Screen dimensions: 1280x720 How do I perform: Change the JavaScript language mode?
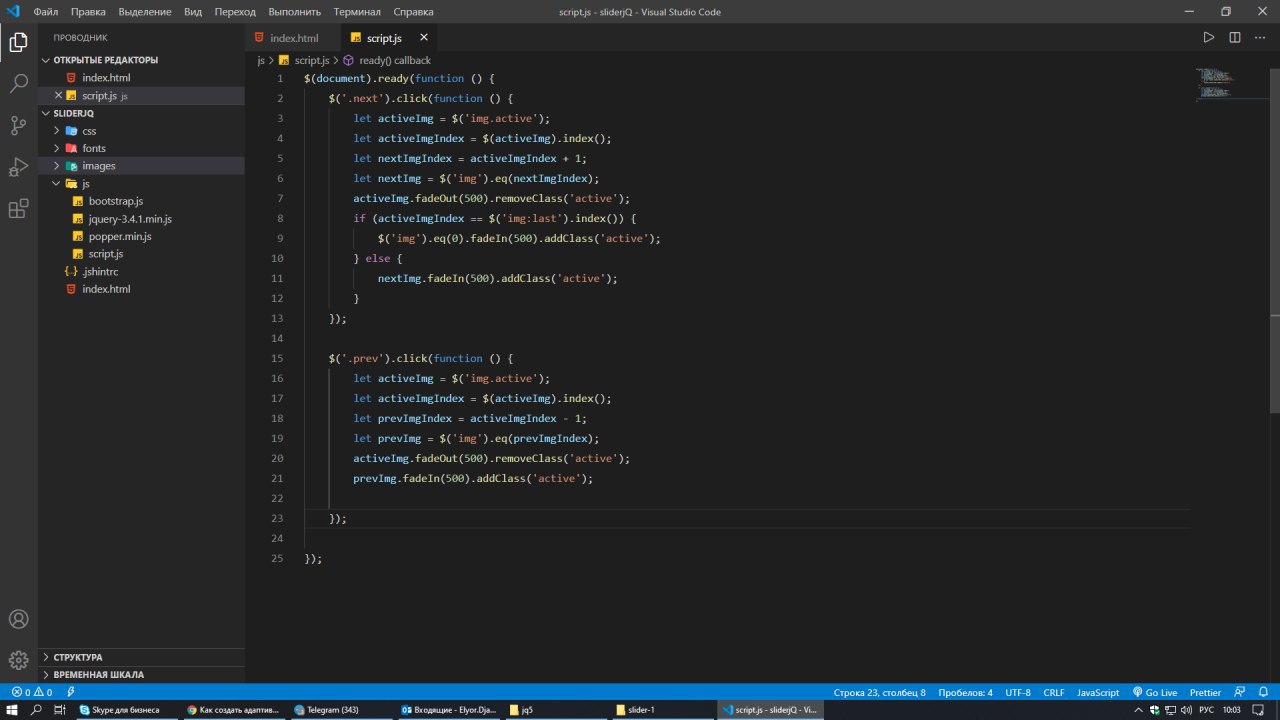pos(1097,692)
